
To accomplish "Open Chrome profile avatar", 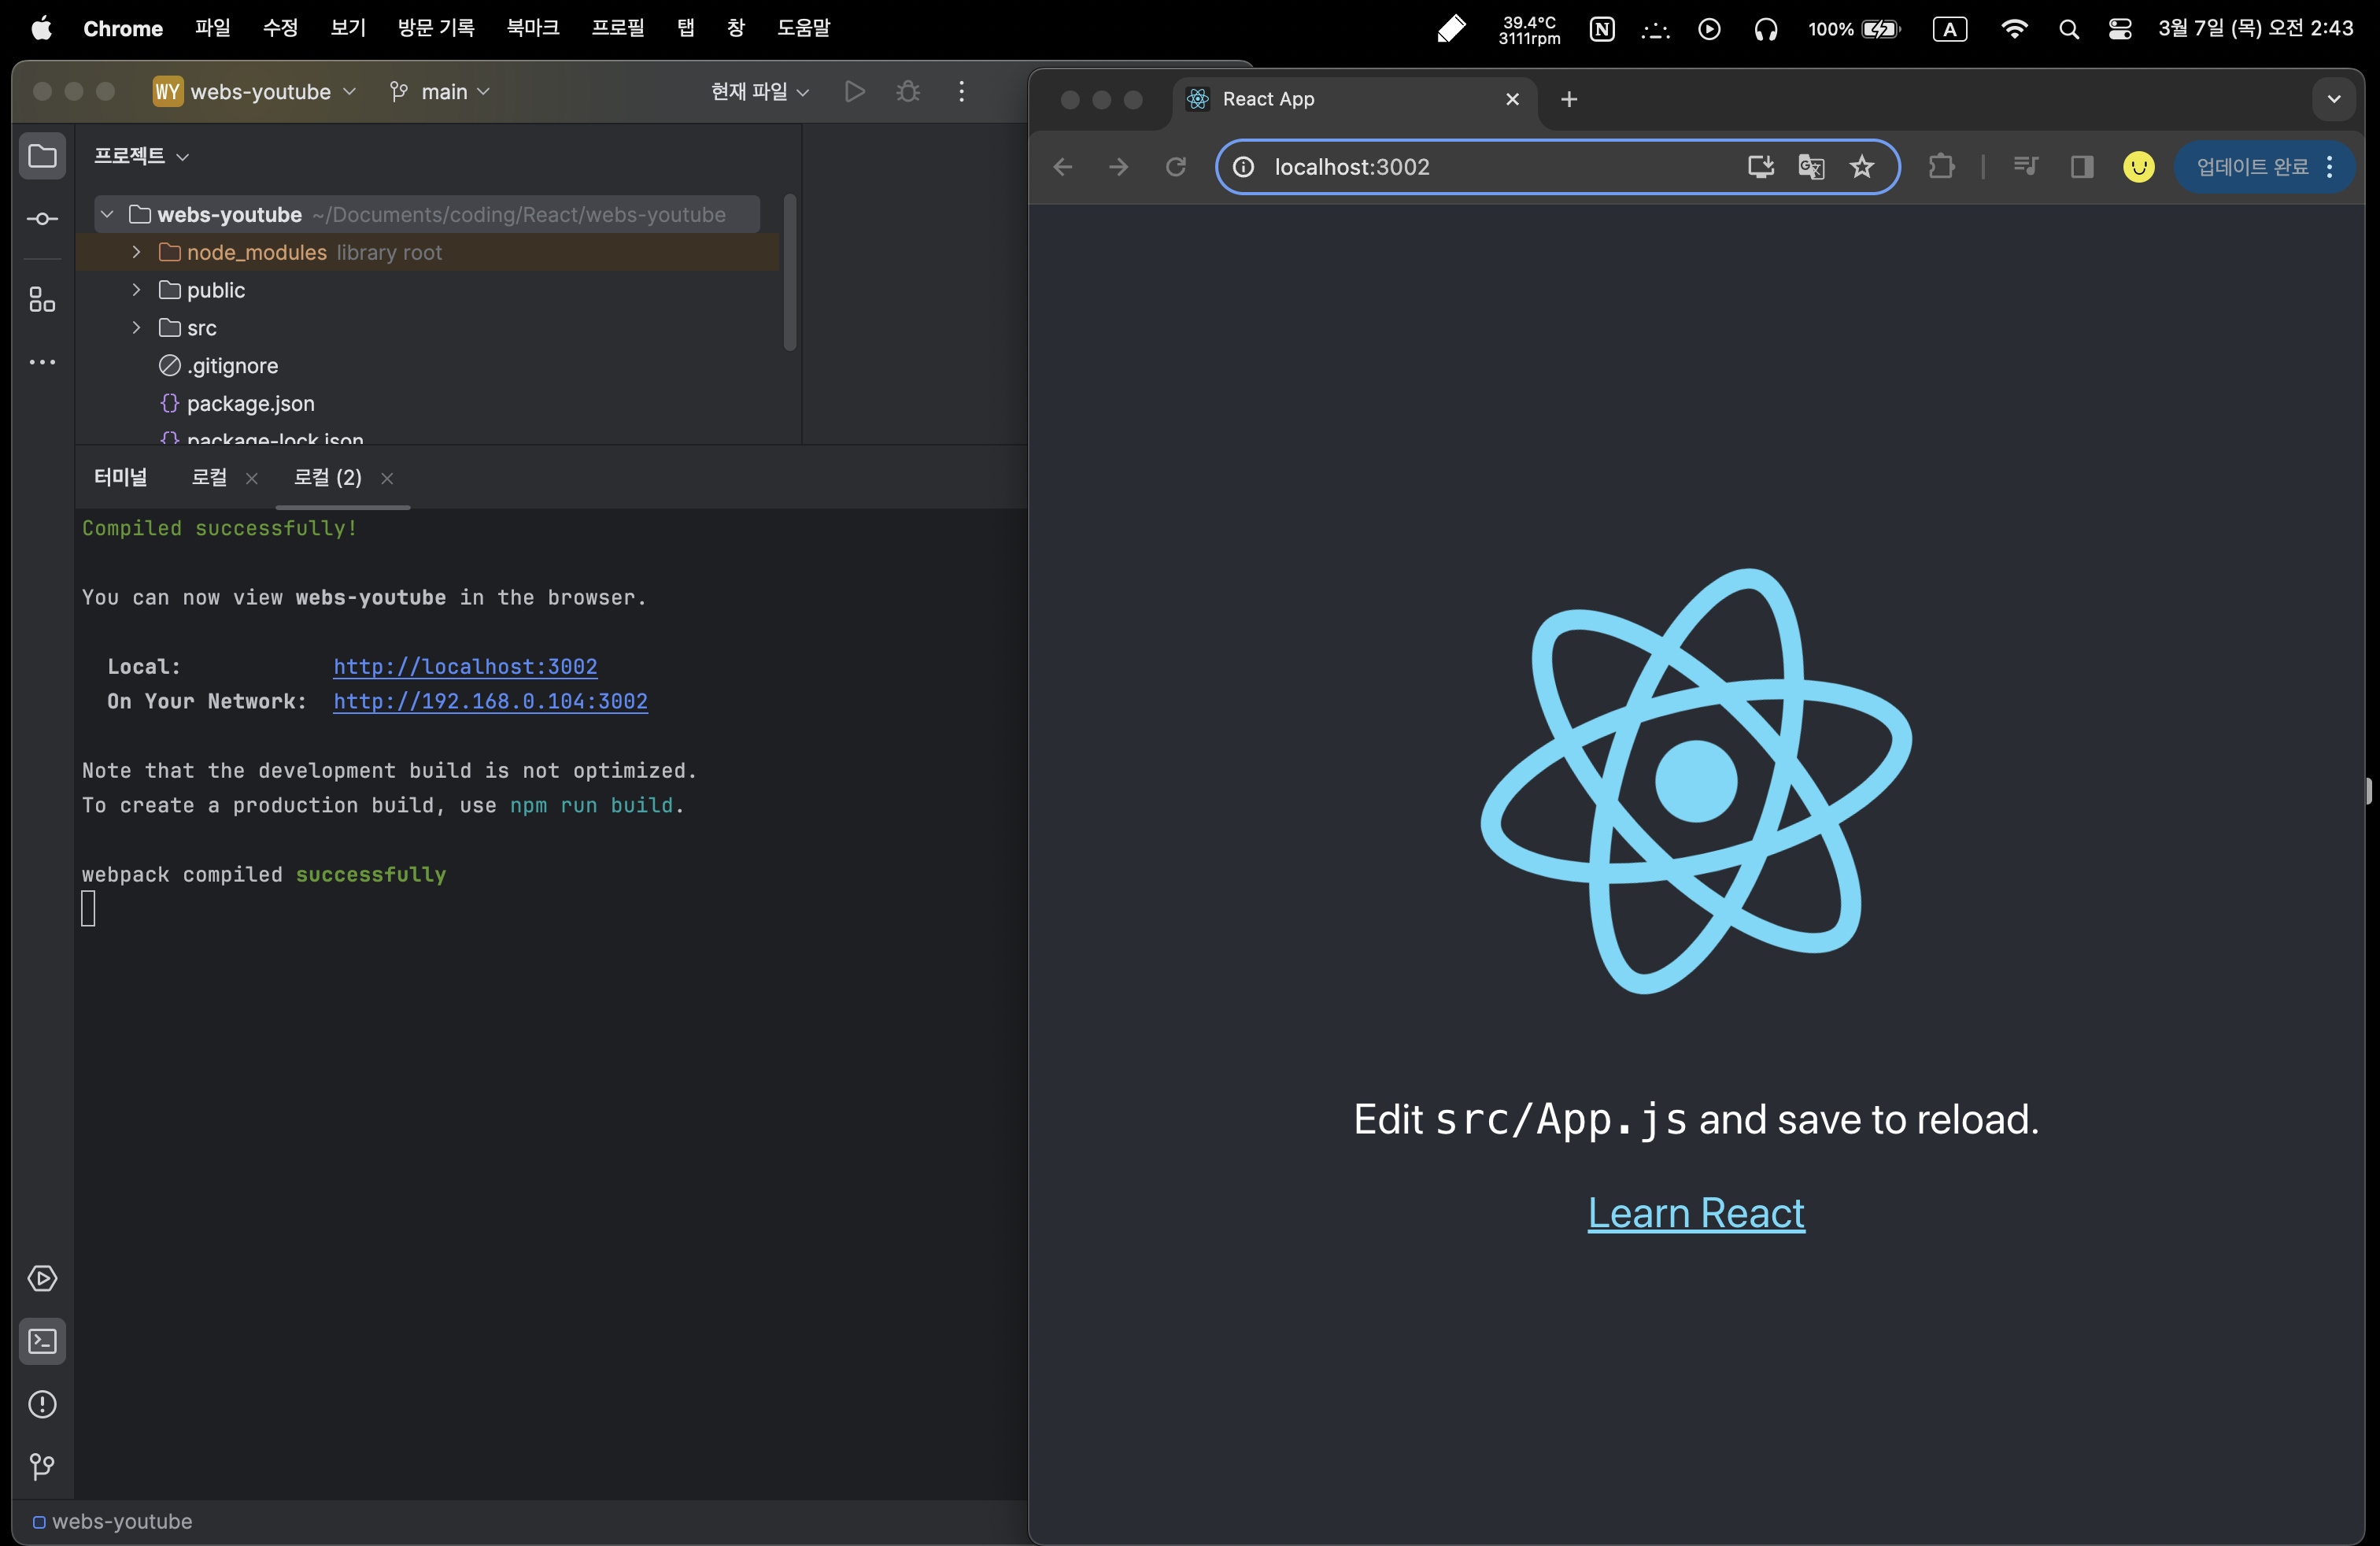I will pyautogui.click(x=2139, y=167).
